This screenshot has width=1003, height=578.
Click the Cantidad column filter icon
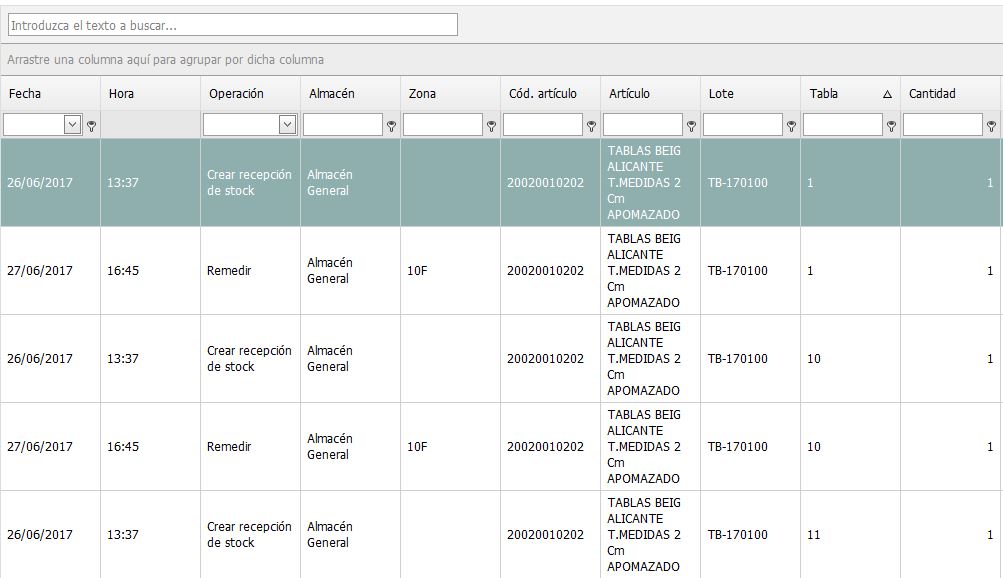(x=991, y=126)
